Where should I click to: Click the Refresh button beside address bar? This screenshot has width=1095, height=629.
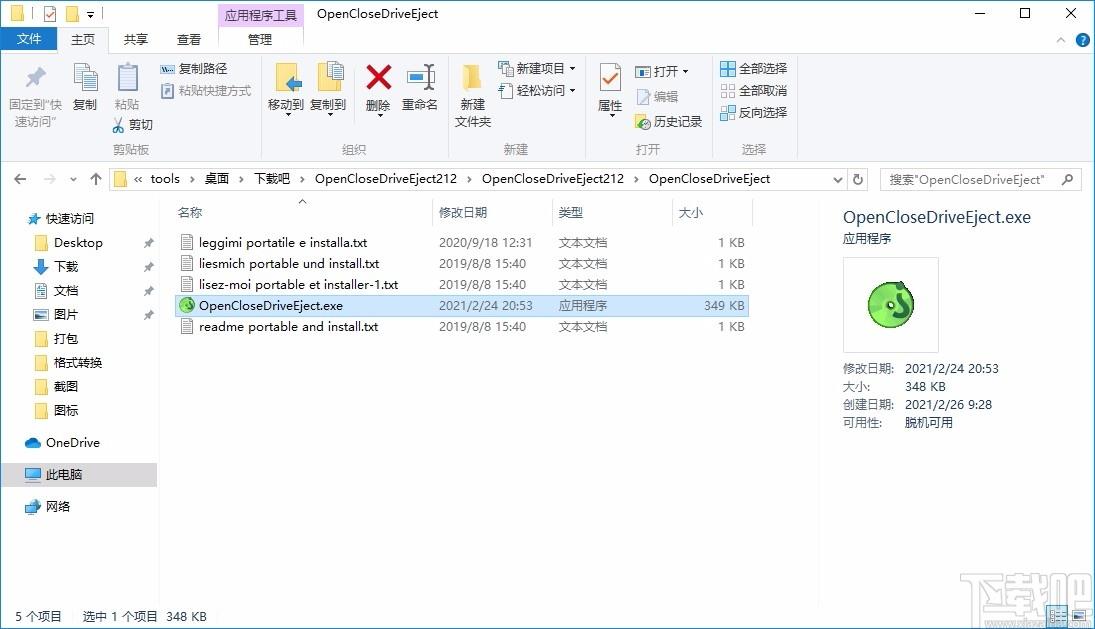[858, 179]
